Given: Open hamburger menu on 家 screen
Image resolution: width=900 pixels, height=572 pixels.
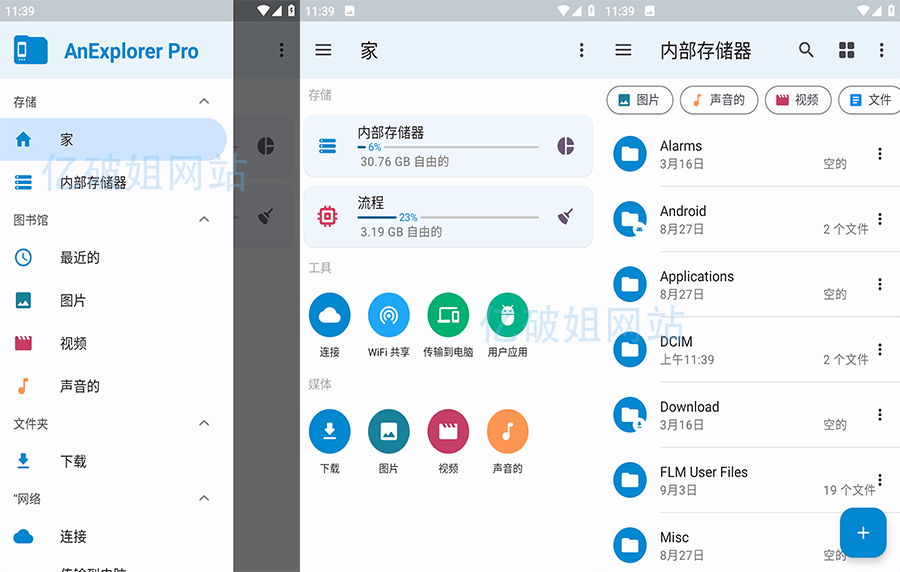Looking at the screenshot, I should coord(323,50).
